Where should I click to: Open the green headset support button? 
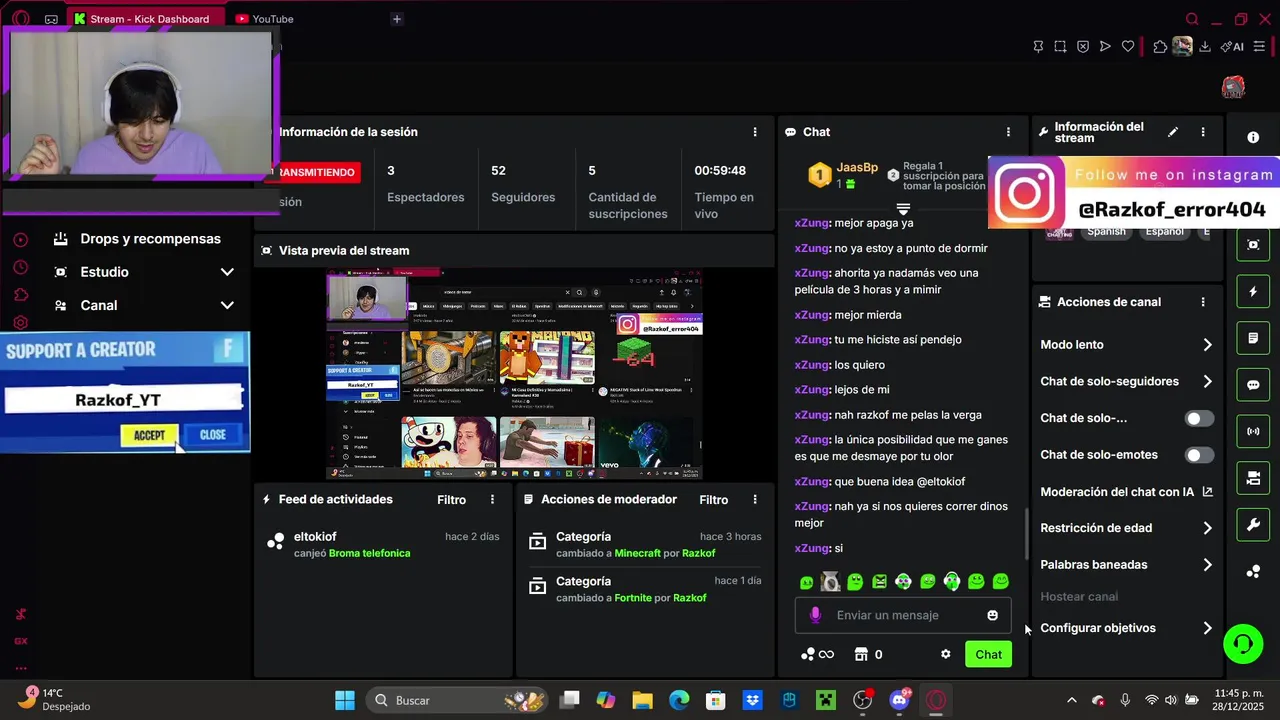(1243, 643)
